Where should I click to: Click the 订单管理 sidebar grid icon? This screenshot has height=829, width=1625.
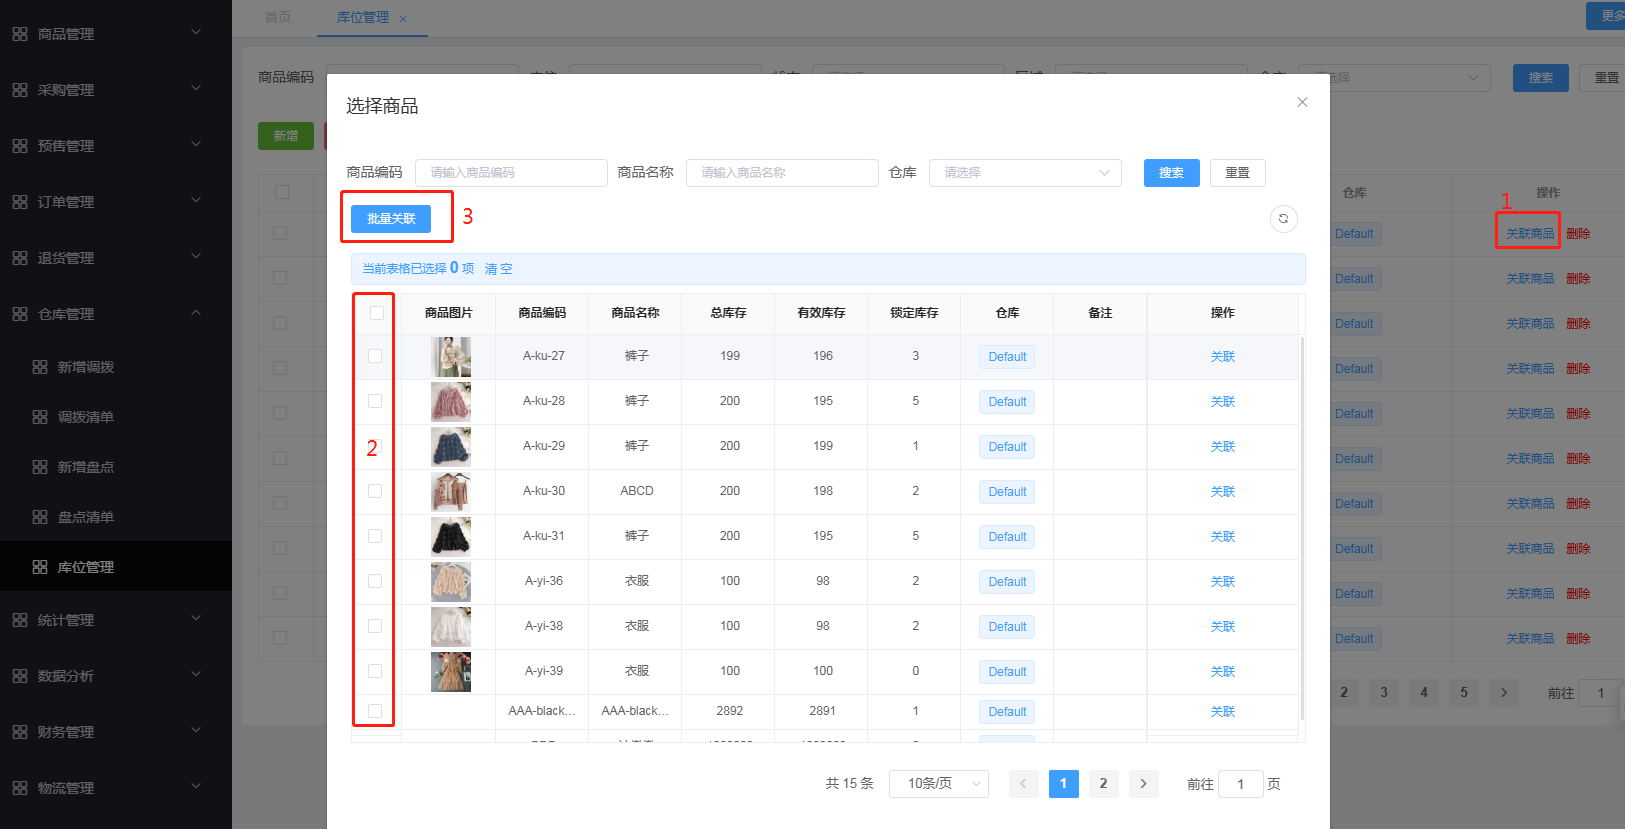[x=20, y=202]
